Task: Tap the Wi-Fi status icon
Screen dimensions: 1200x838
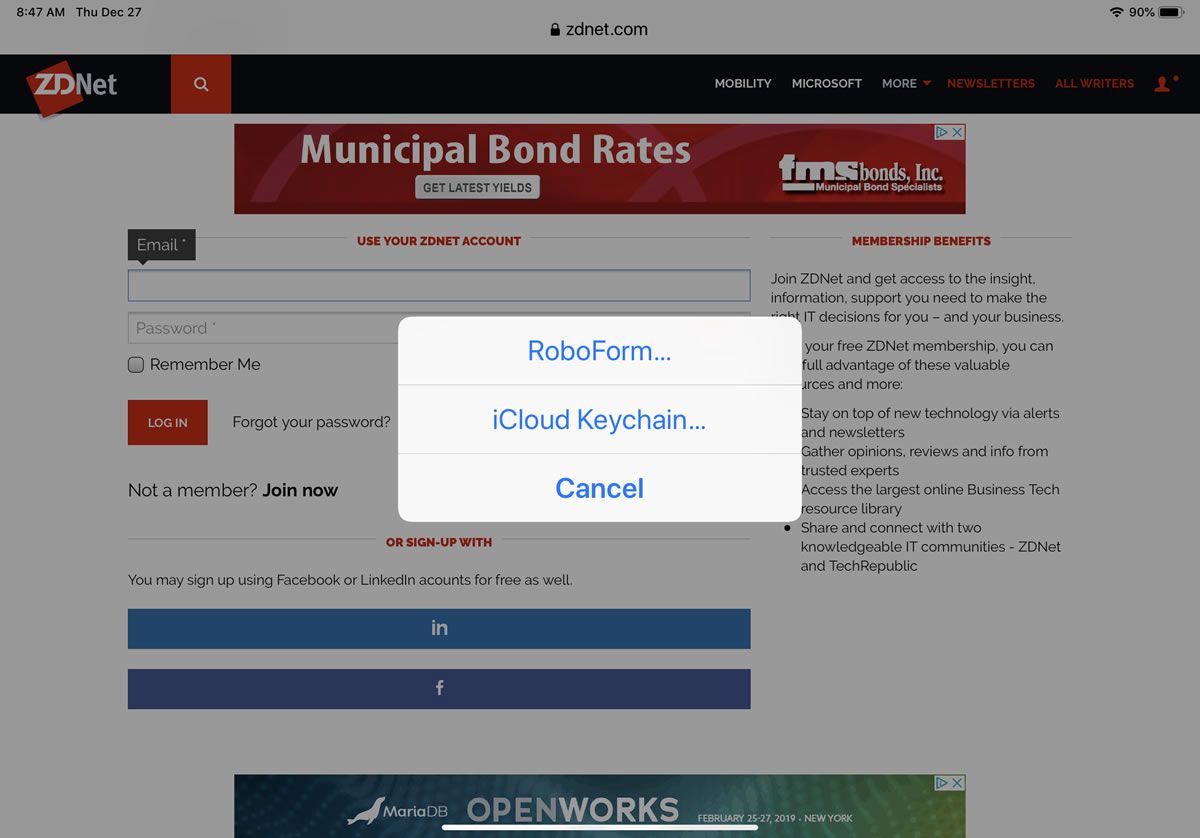Action: pos(1116,12)
